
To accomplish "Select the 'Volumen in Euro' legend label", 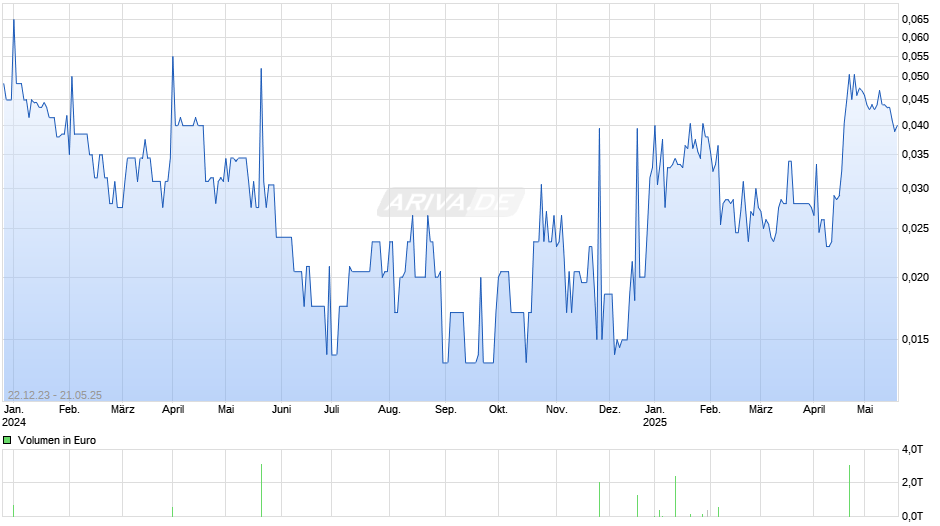I will click(57, 440).
